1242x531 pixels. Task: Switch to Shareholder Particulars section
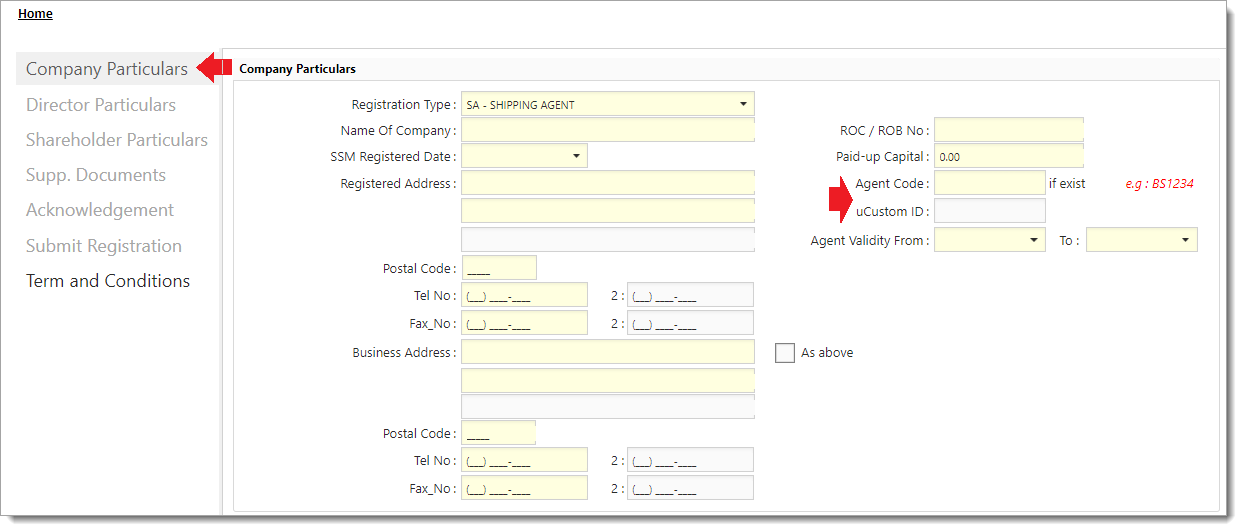(x=116, y=140)
